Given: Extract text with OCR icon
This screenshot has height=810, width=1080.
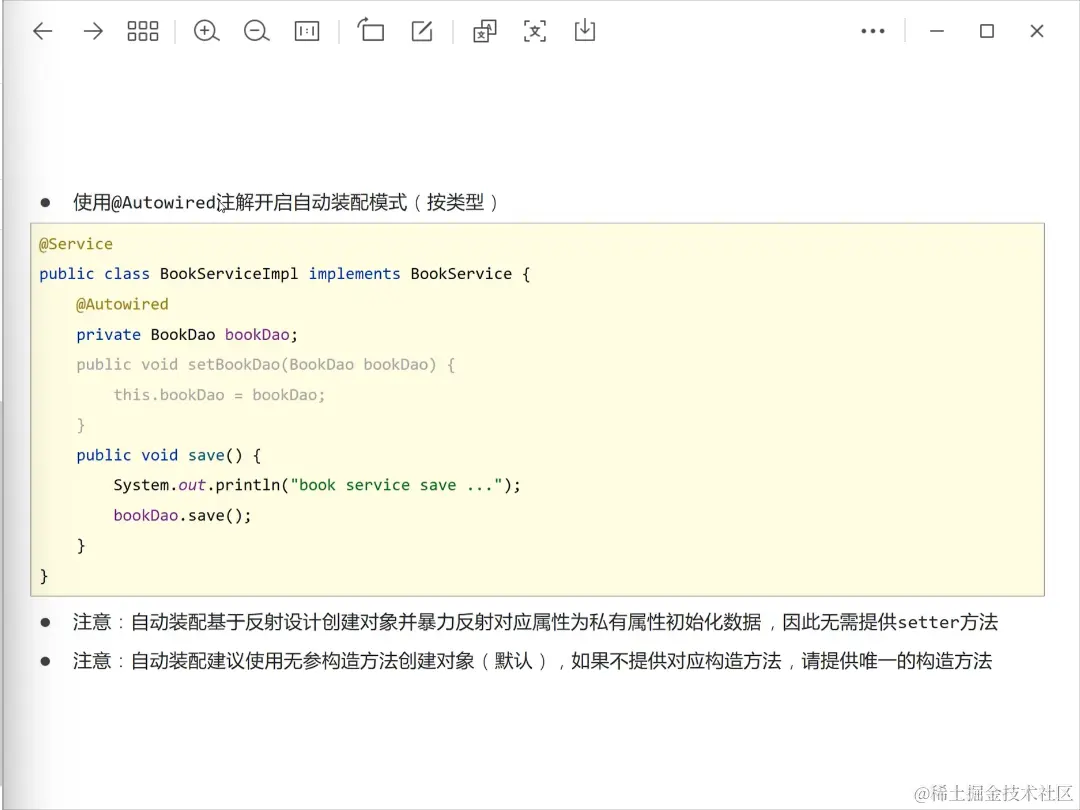Looking at the screenshot, I should [534, 31].
